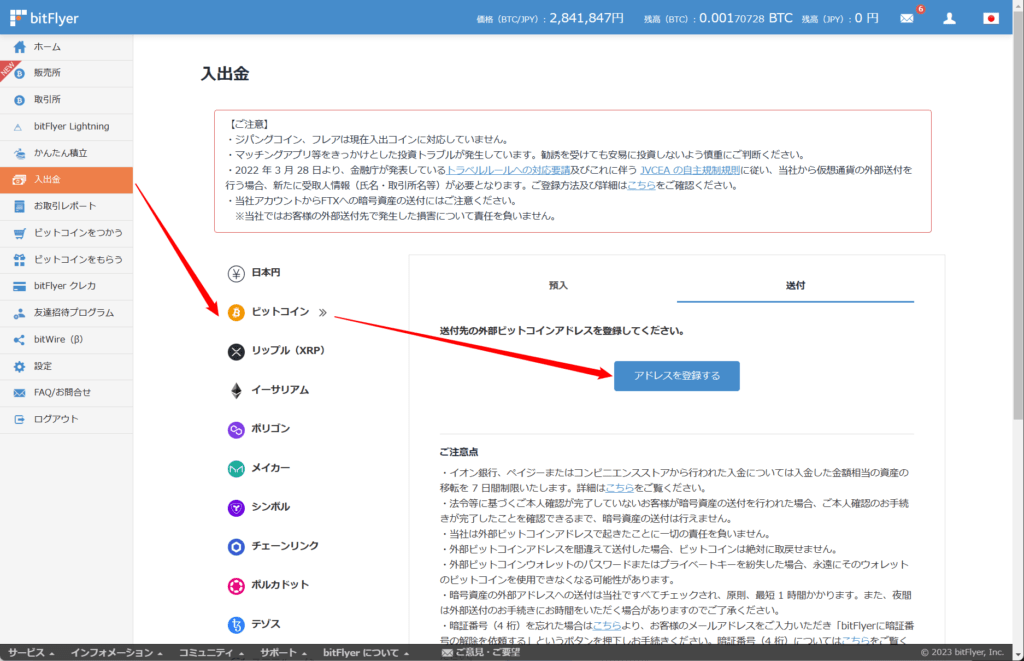1024x661 pixels.
Task: Select the Maker teal icon
Action: 236,468
